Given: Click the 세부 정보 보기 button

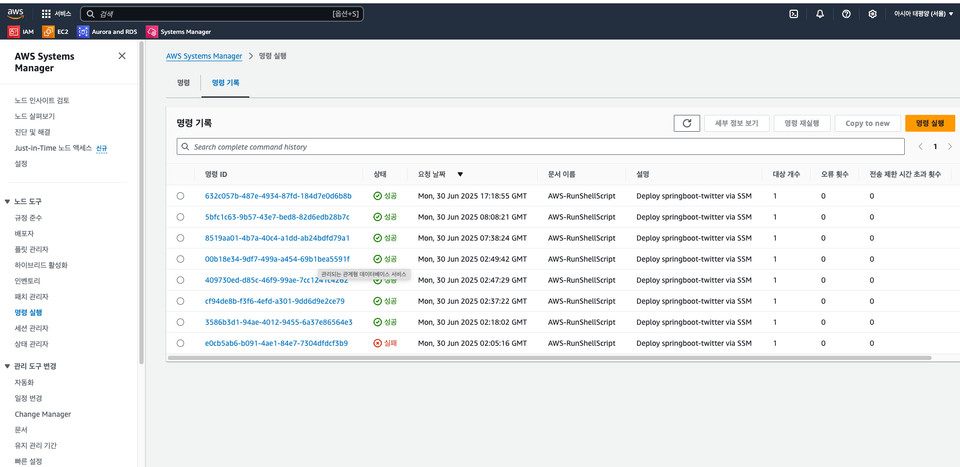Looking at the screenshot, I should 737,123.
